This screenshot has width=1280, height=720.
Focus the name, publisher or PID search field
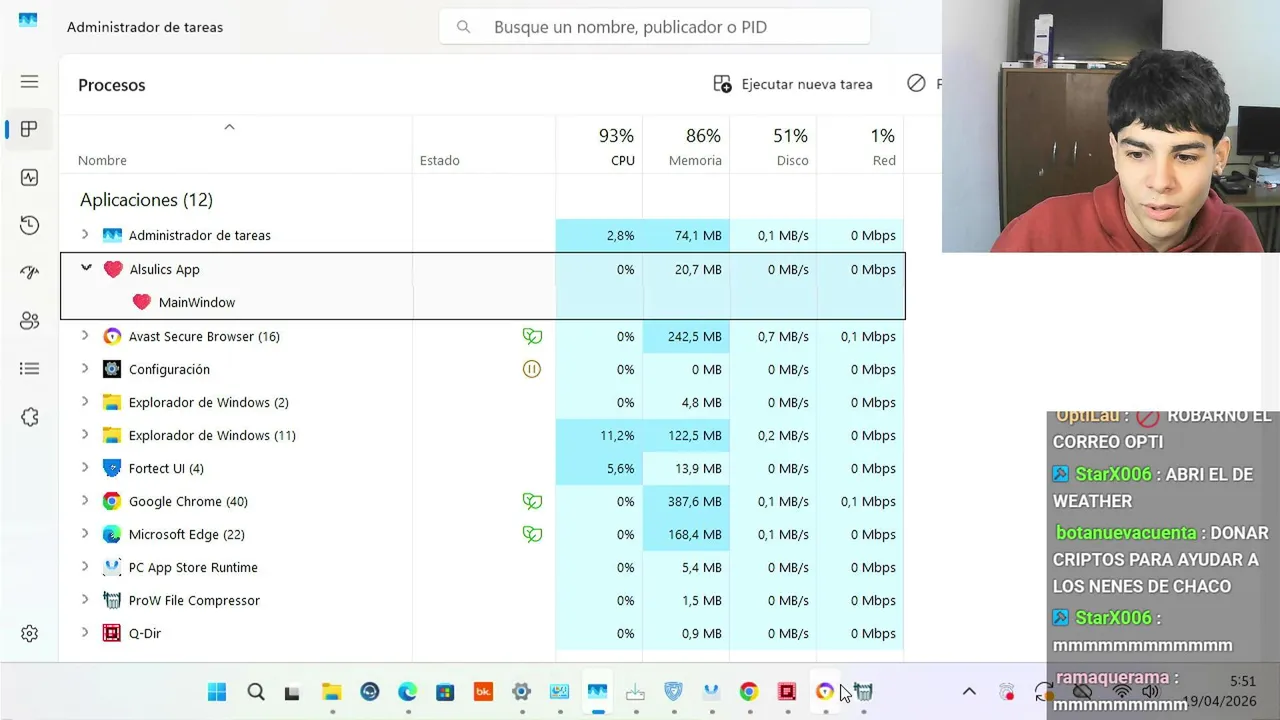coord(655,27)
